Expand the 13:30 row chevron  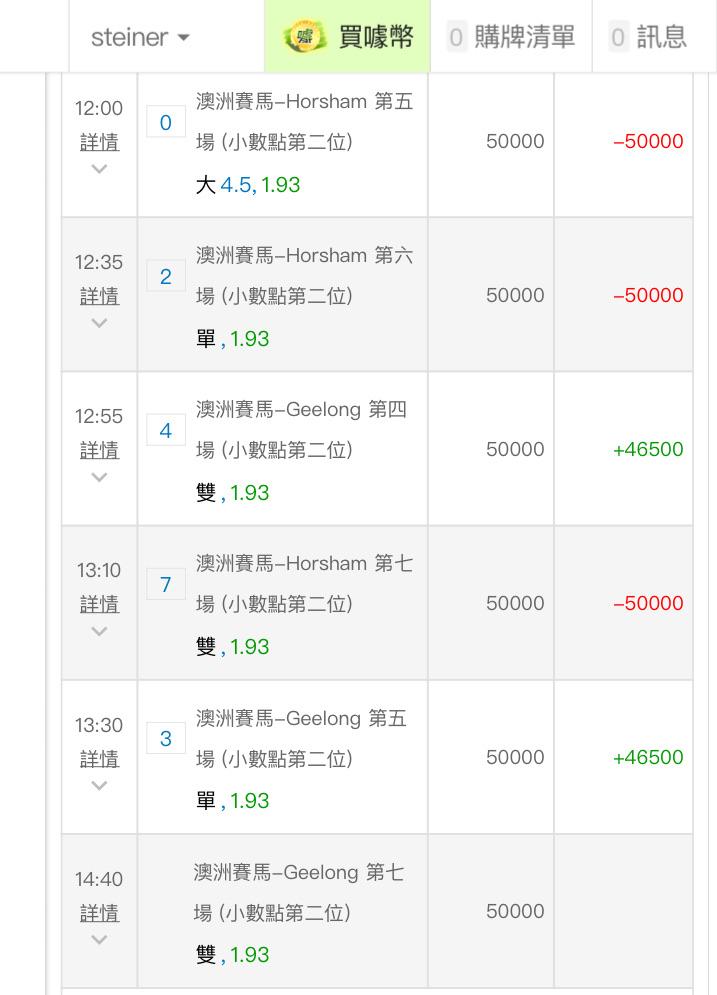point(99,786)
